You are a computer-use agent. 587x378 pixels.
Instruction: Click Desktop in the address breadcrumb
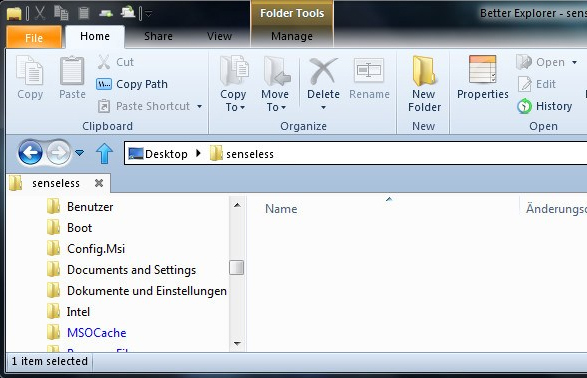tap(158, 154)
